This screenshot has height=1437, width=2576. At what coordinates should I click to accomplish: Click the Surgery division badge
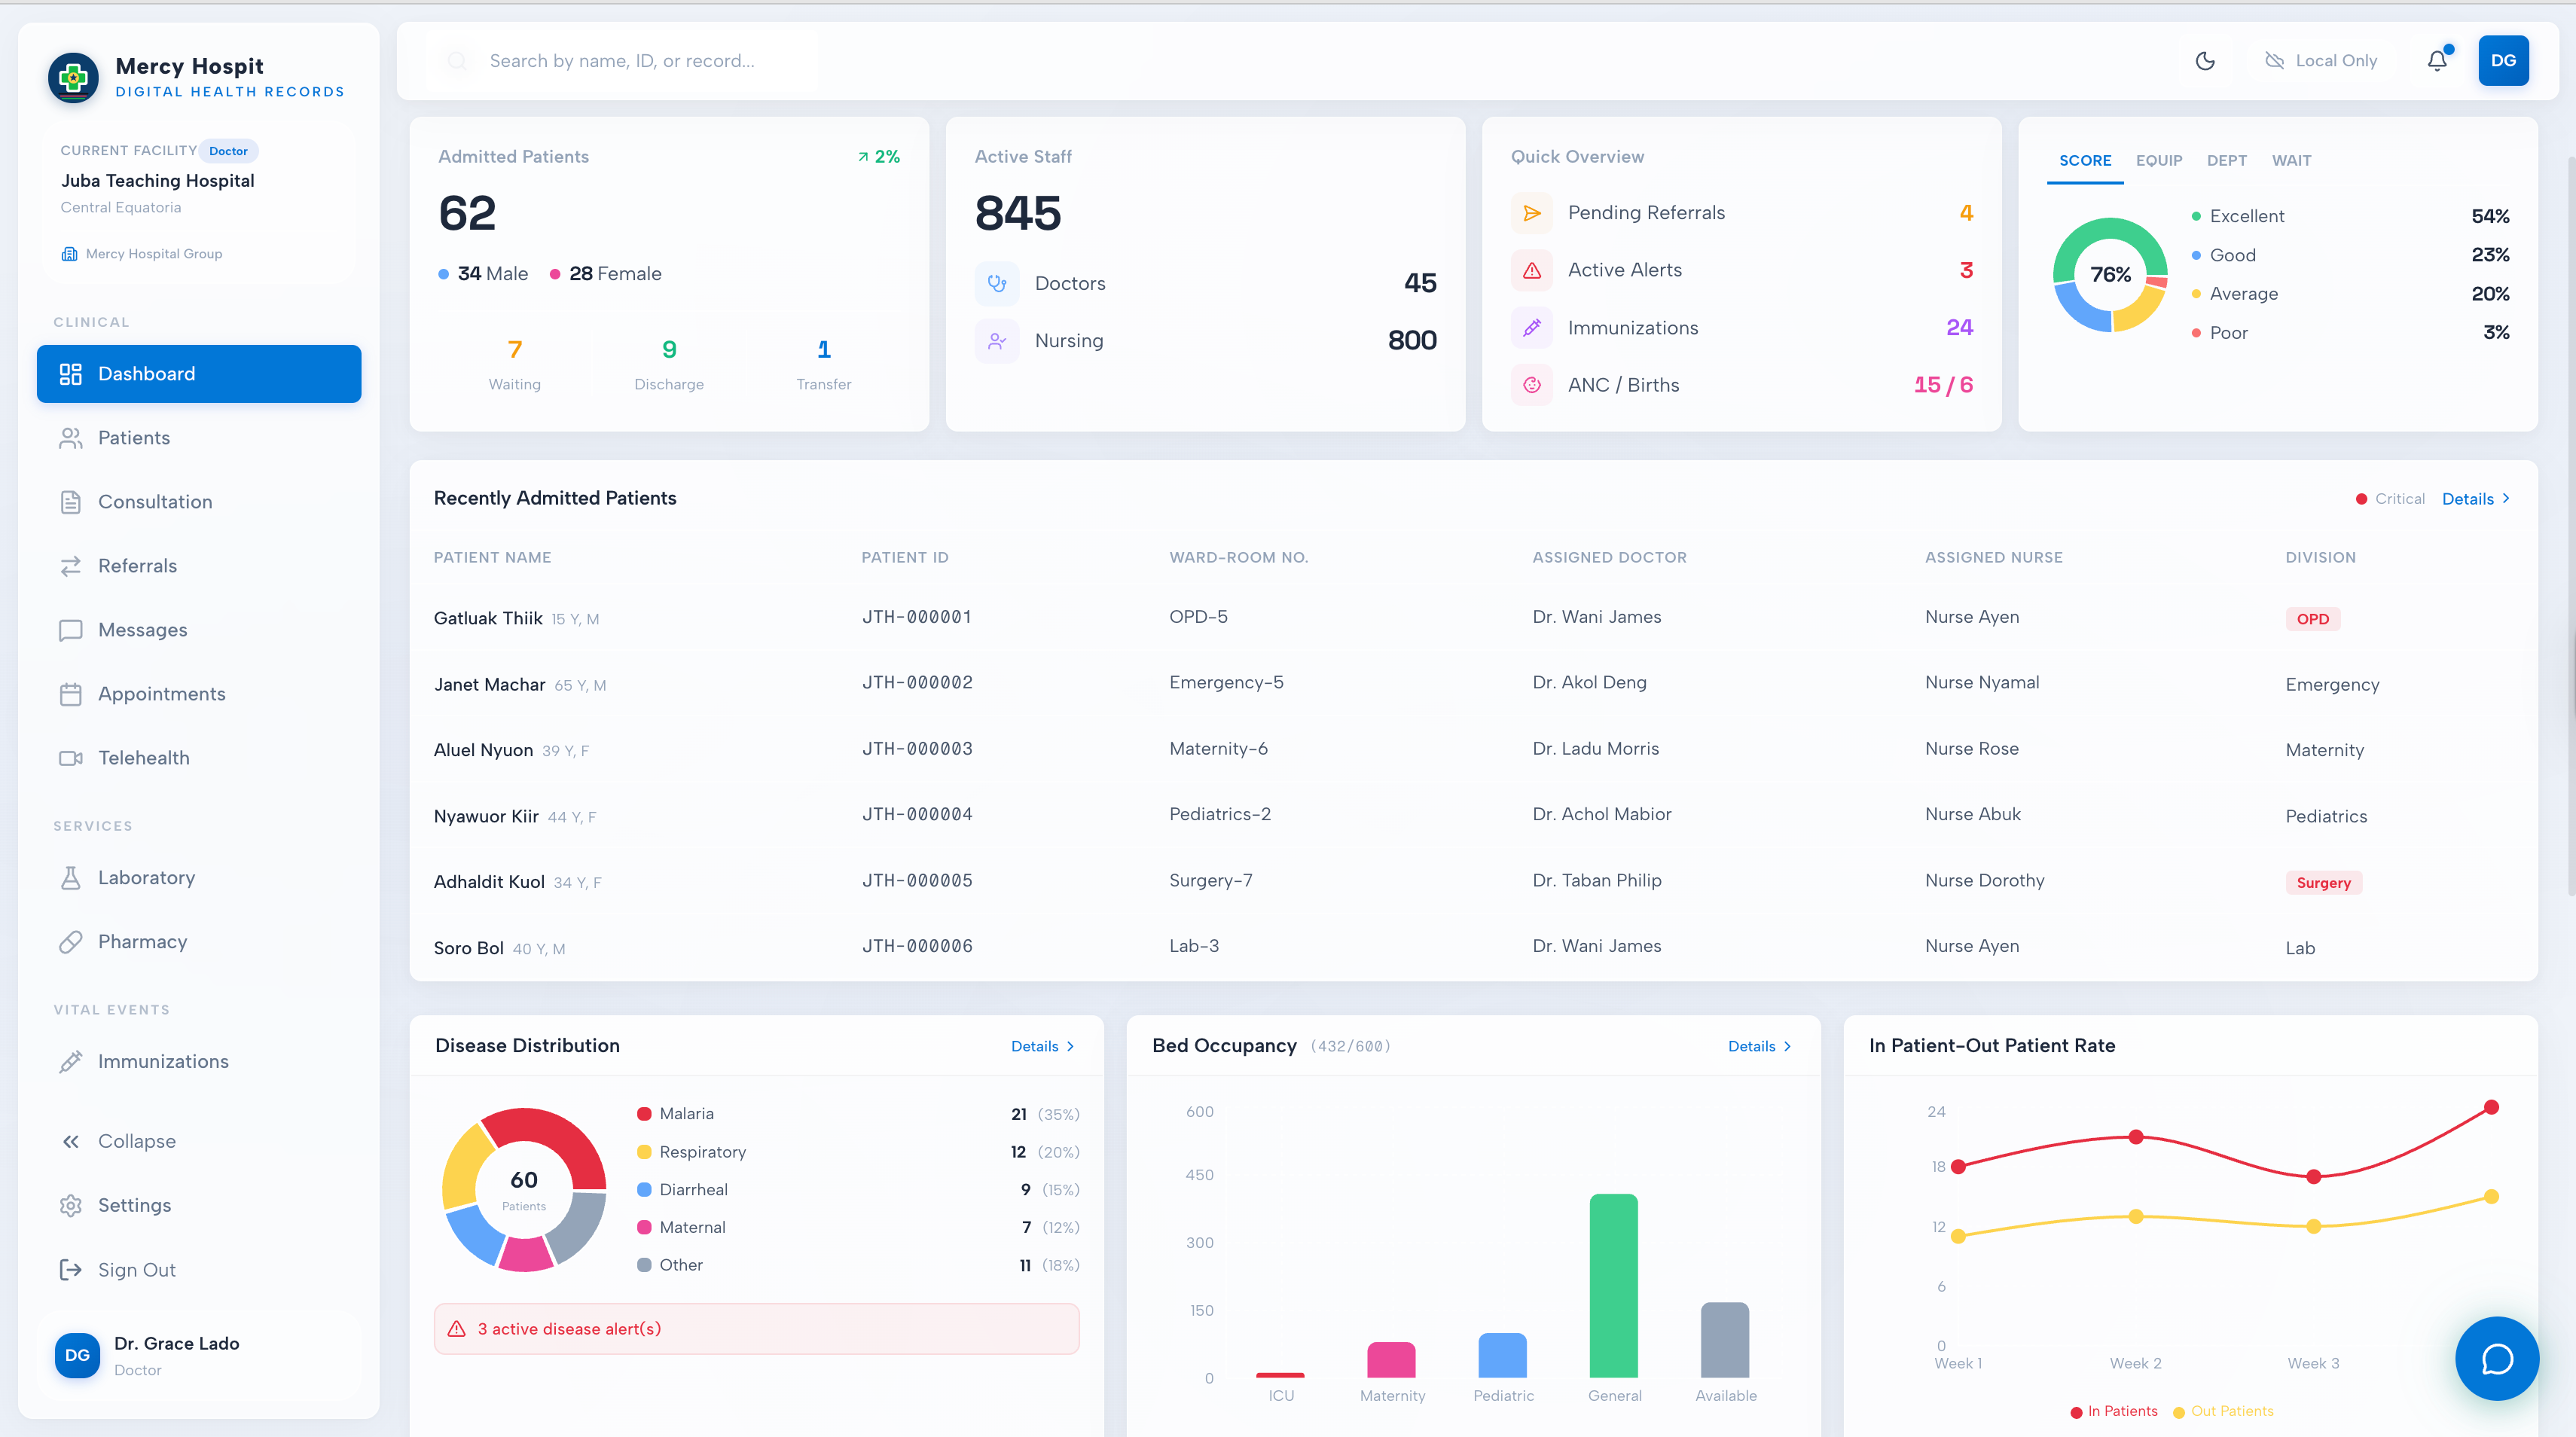[x=2323, y=883]
